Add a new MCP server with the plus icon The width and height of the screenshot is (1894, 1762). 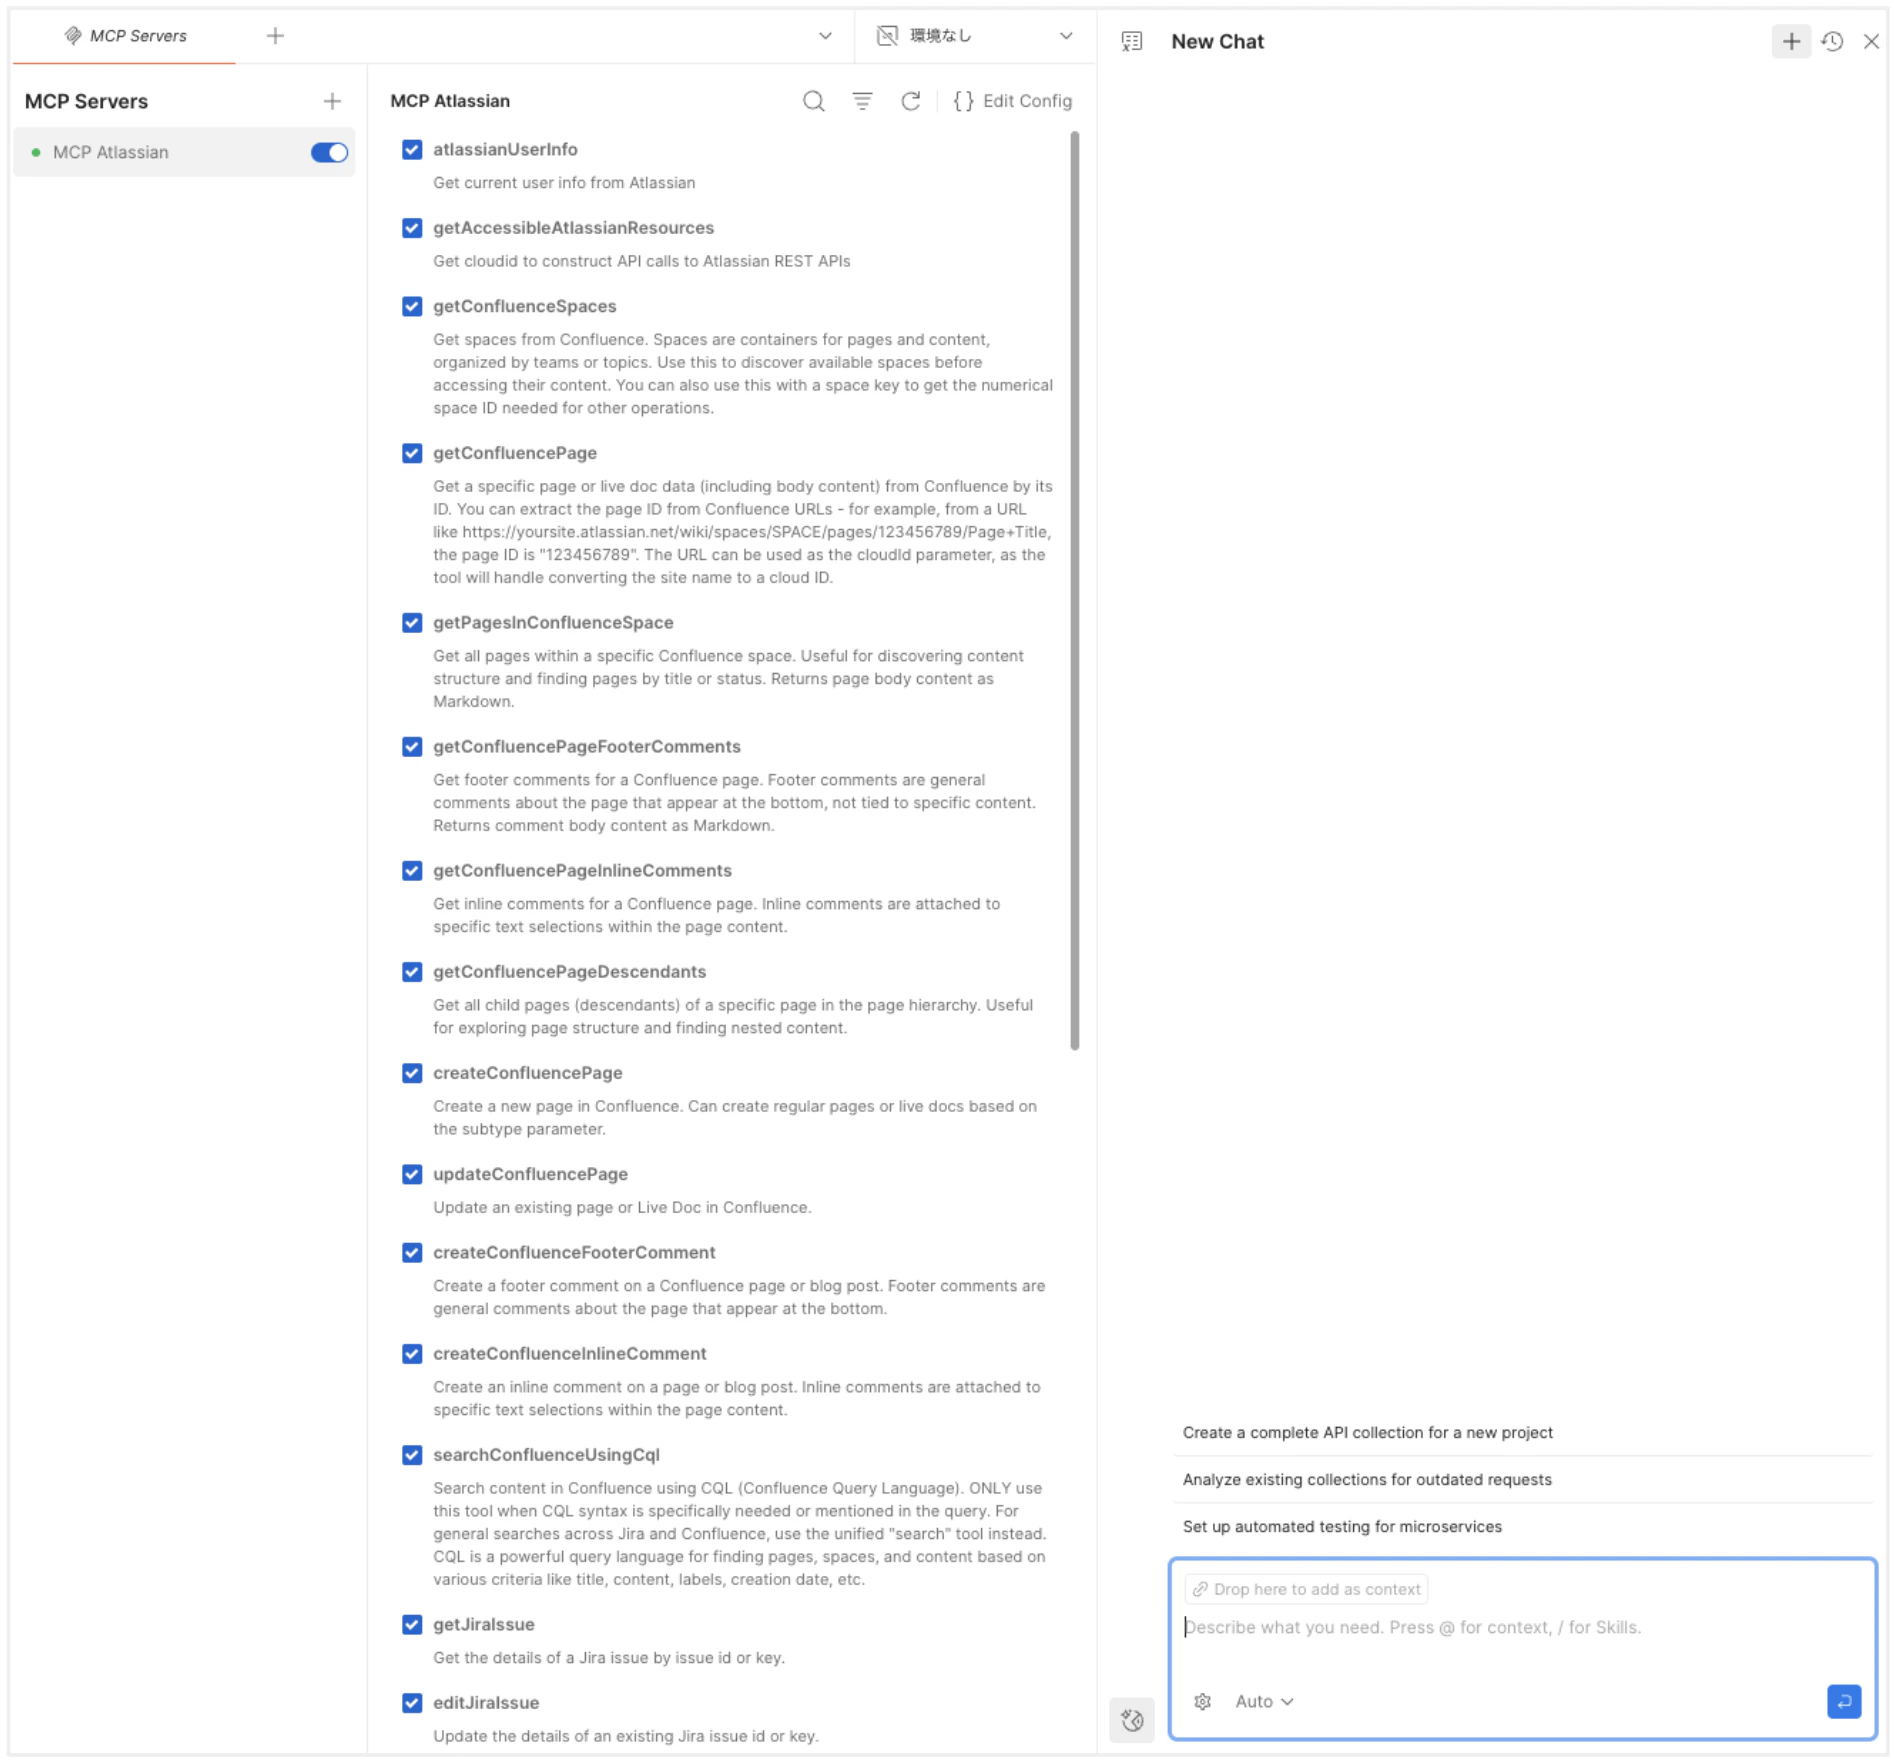click(331, 100)
